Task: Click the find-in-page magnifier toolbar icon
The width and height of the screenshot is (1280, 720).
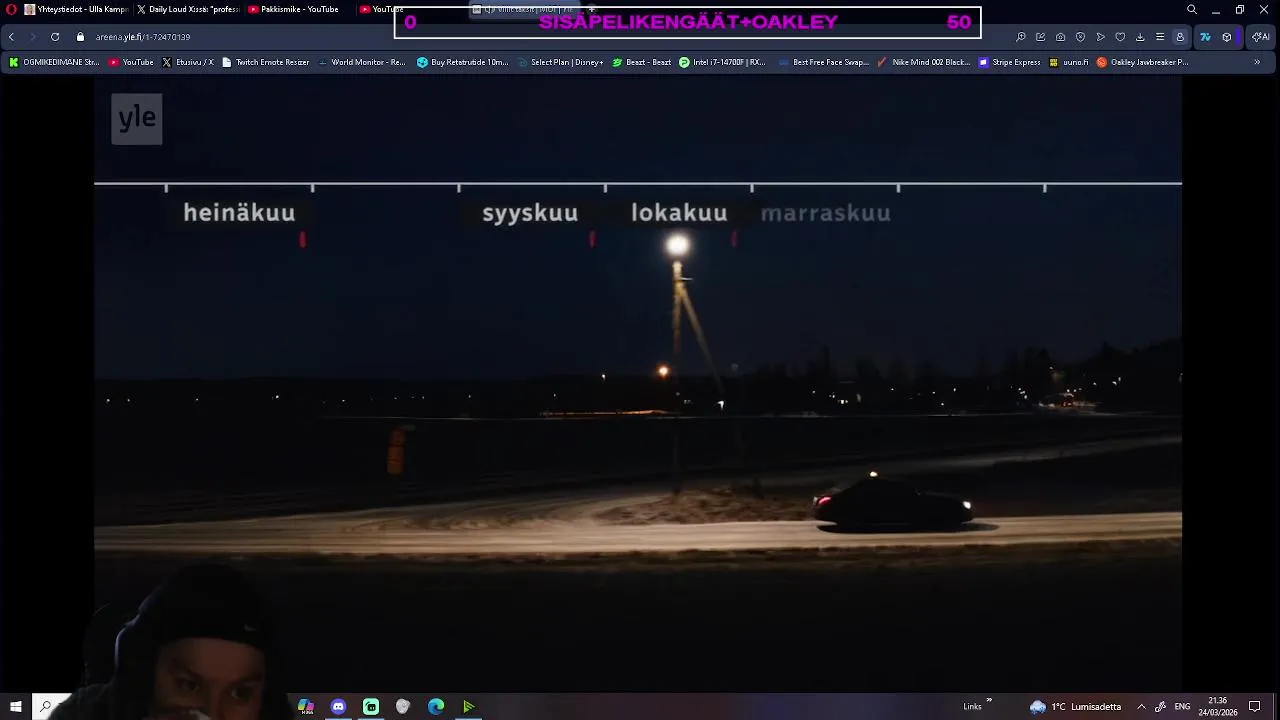Action: [1021, 37]
